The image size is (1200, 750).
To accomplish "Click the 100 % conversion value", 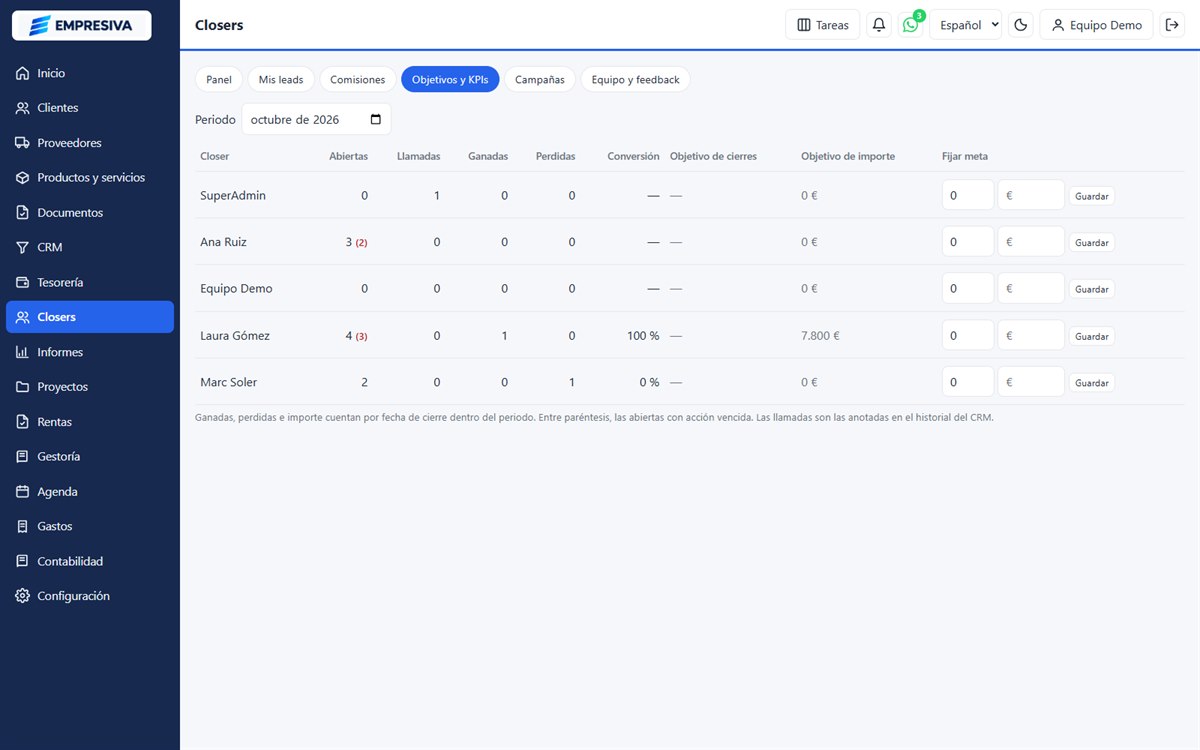I will (643, 336).
